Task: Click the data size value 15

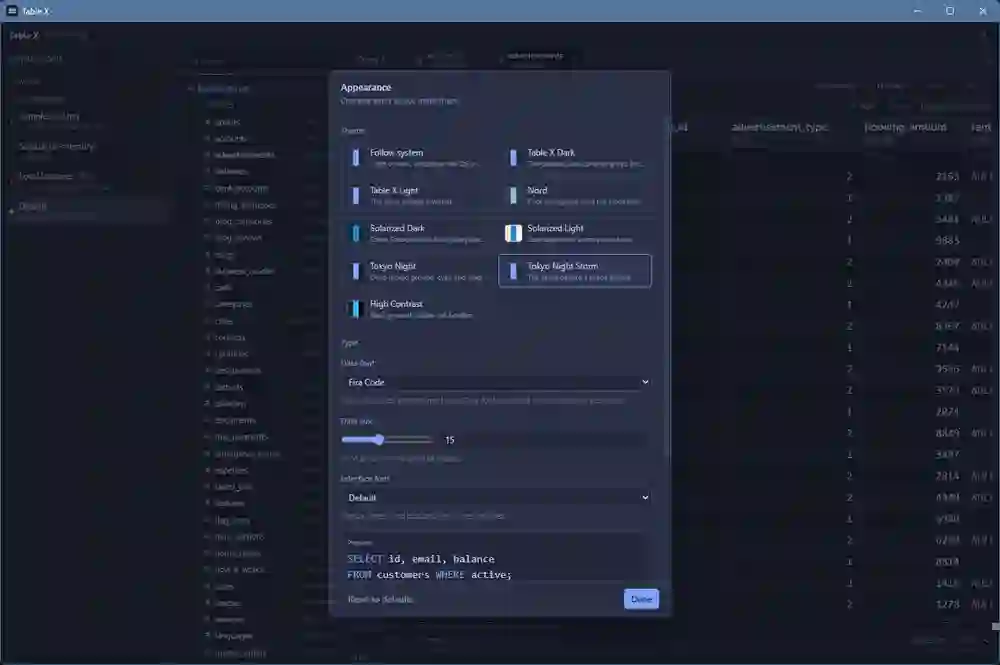Action: [450, 440]
